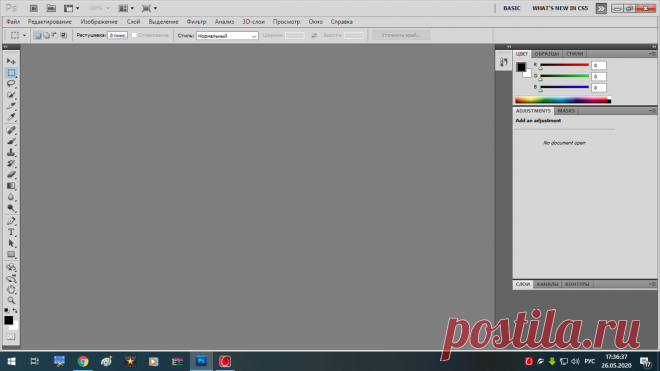Toggle Quick Mask mode
Image resolution: width=660 pixels, height=371 pixels.
pos(11,337)
